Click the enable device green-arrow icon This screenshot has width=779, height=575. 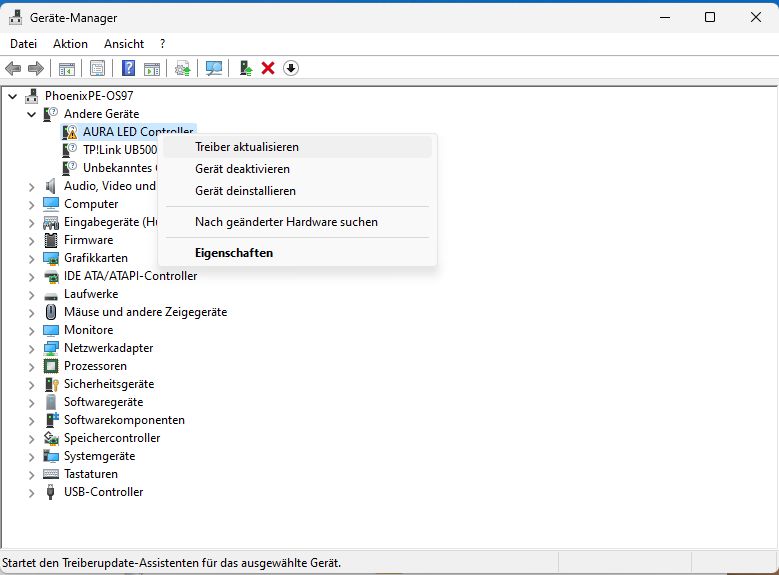(245, 68)
